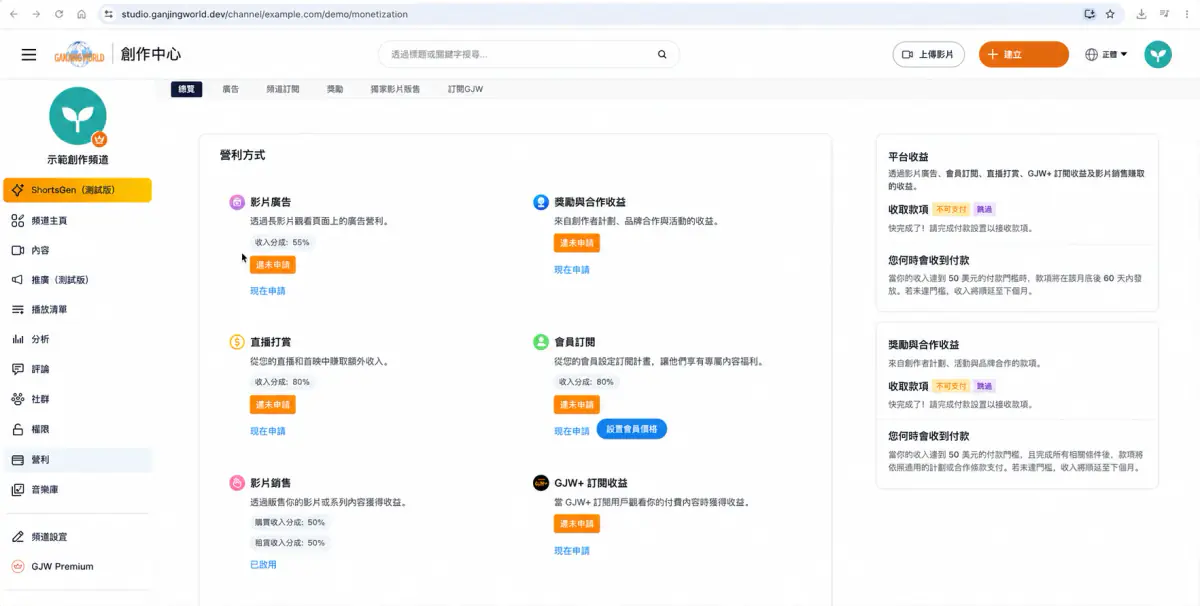Image resolution: width=1200 pixels, height=606 pixels.
Task: Click the browser home button
Action: pos(81,14)
